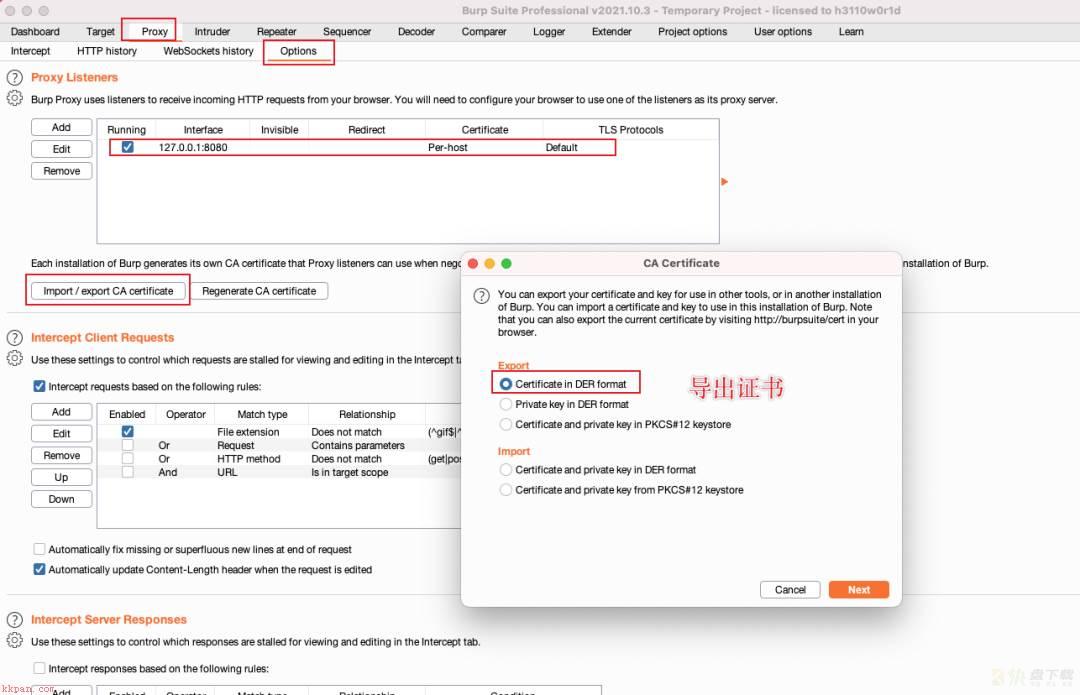The height and width of the screenshot is (695, 1080).
Task: Click Next in CA Certificate dialog
Action: 859,590
